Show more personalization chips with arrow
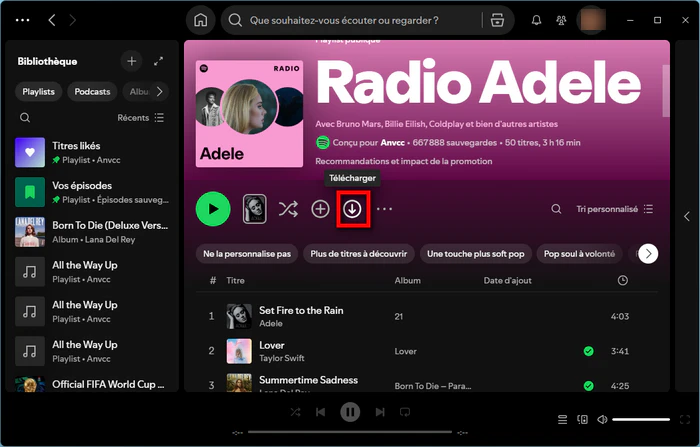Image resolution: width=700 pixels, height=447 pixels. click(648, 254)
